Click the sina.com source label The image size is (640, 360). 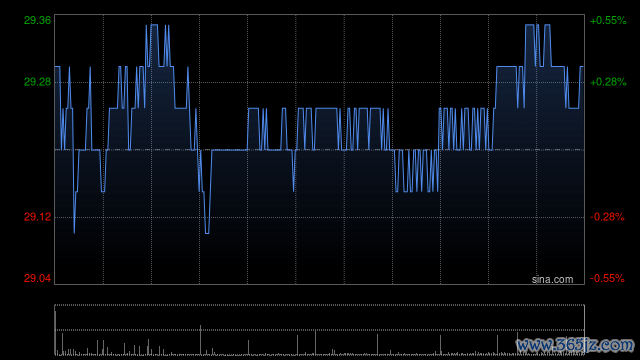click(x=552, y=279)
